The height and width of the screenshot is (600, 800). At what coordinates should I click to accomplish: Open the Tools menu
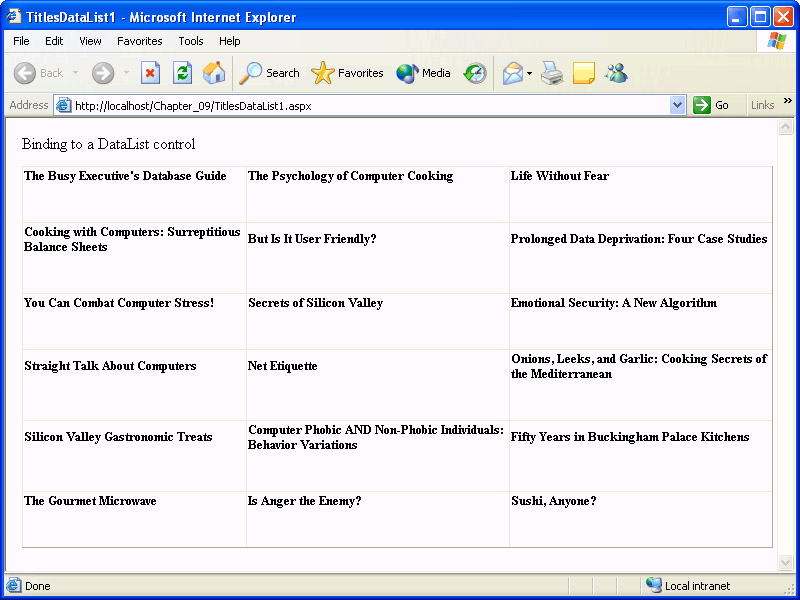(191, 41)
